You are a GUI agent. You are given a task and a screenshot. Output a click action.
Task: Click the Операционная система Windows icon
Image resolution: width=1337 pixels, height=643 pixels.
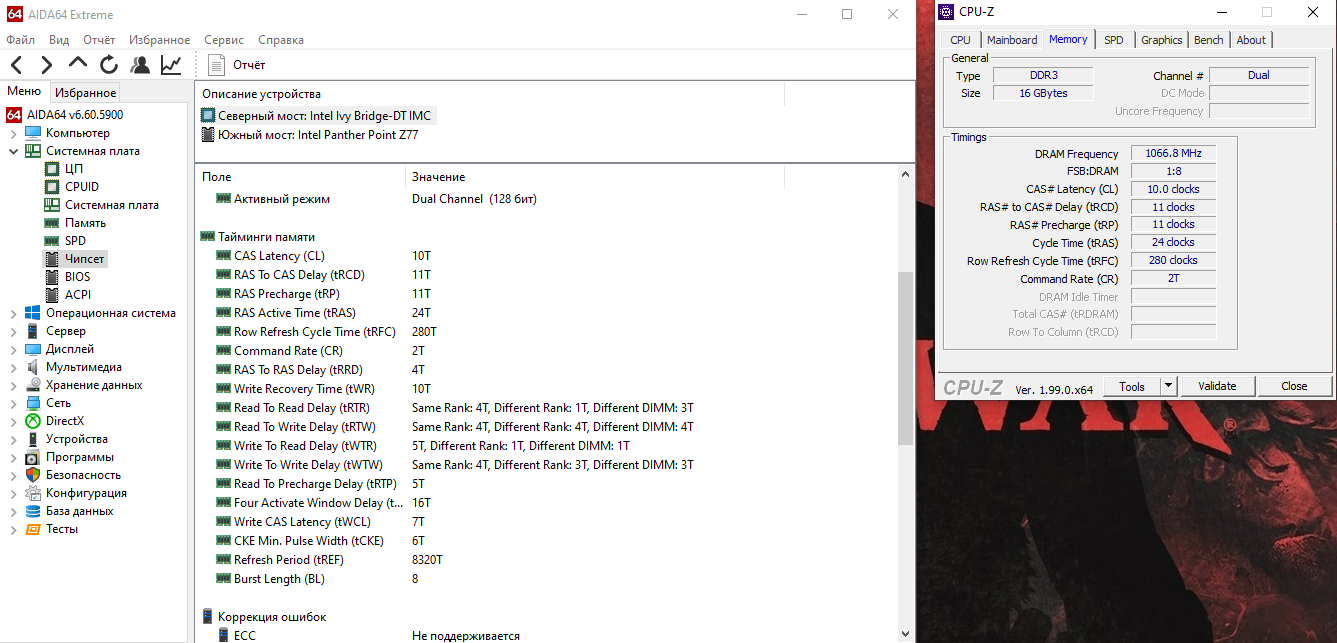tap(33, 313)
